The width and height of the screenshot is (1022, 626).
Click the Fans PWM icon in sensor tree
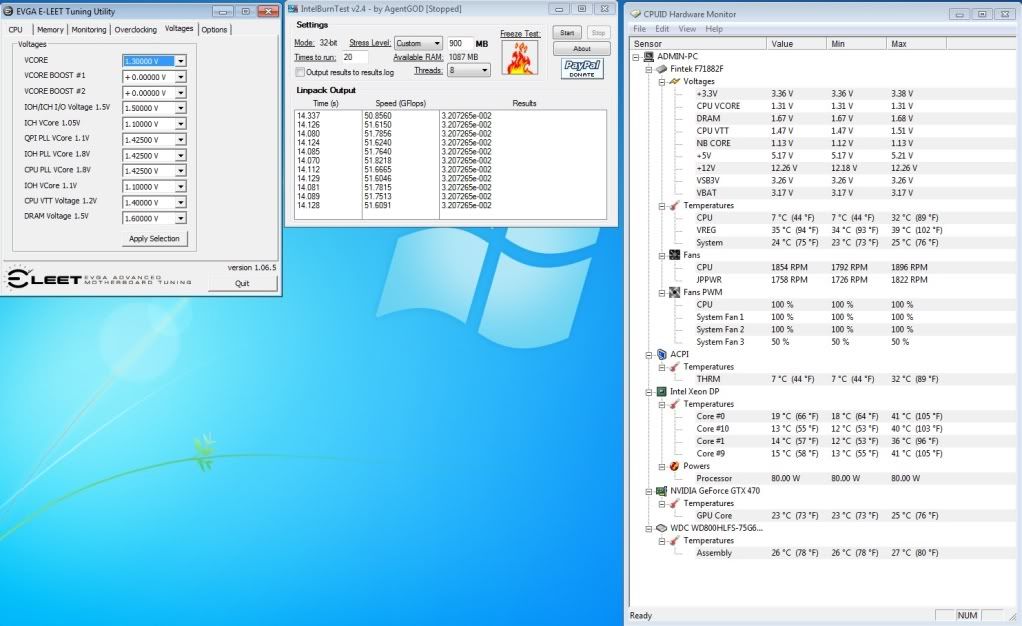(675, 292)
